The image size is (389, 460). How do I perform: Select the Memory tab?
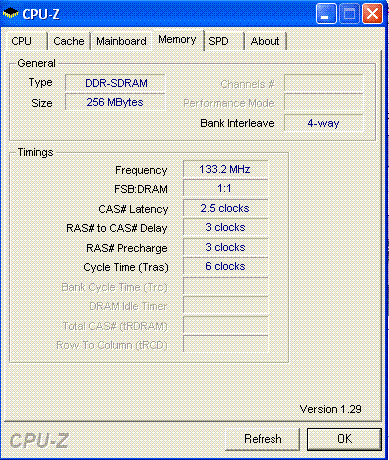(177, 40)
